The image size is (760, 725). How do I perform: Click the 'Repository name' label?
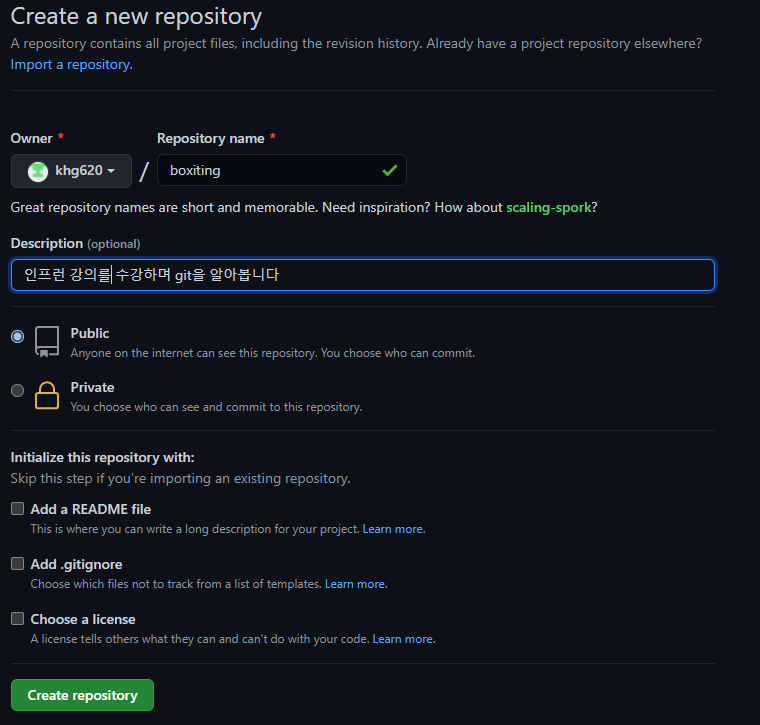pyautogui.click(x=211, y=139)
